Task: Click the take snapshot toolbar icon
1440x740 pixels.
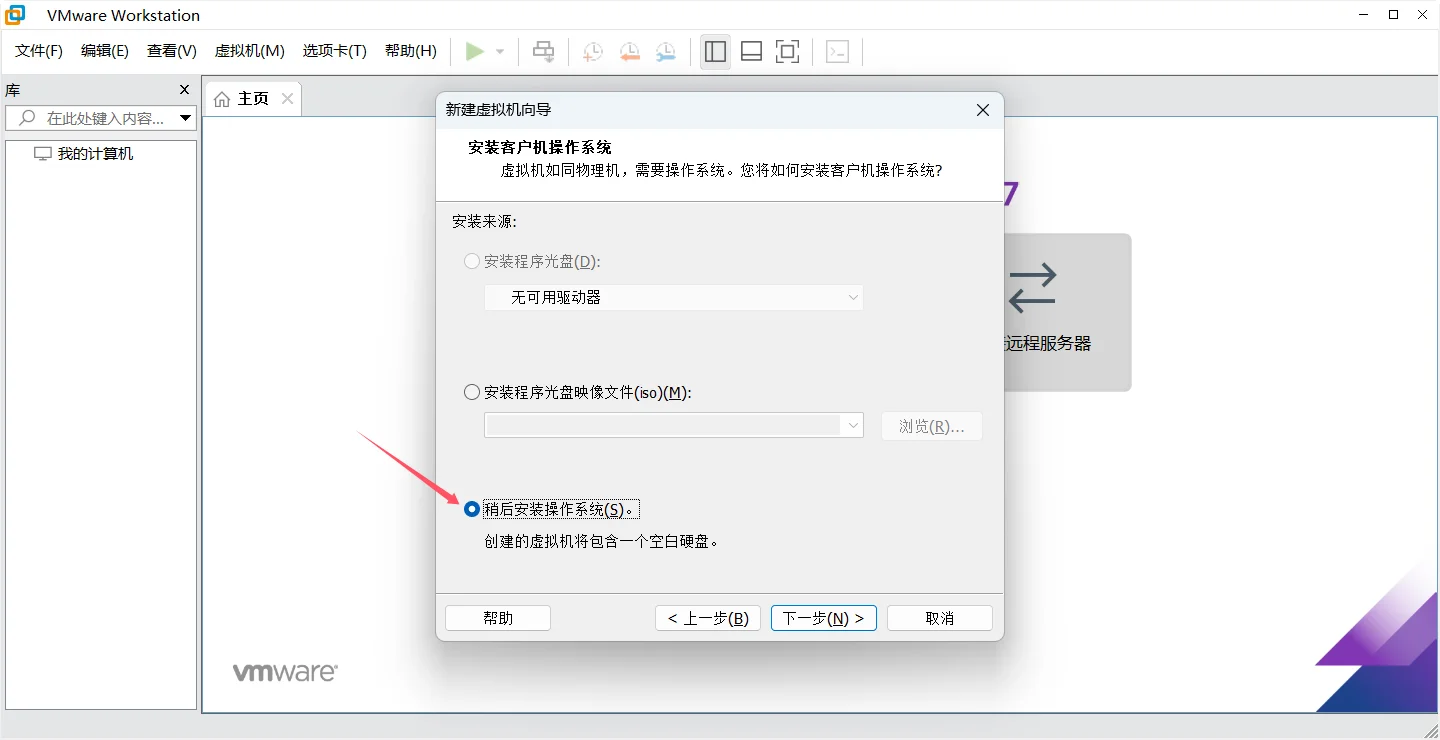Action: click(x=593, y=52)
